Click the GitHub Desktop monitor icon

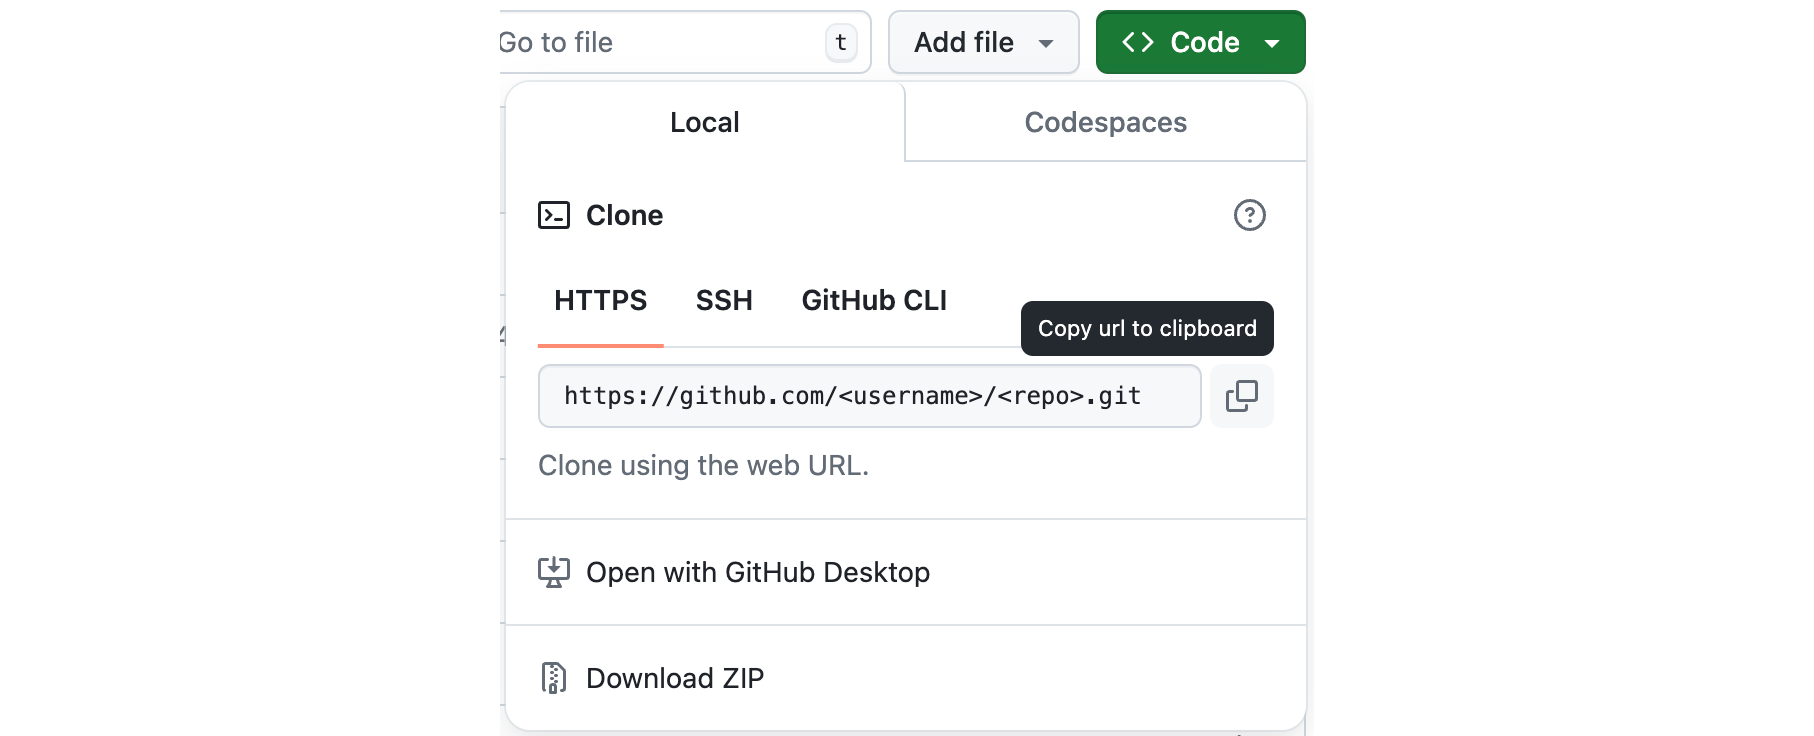coord(554,572)
